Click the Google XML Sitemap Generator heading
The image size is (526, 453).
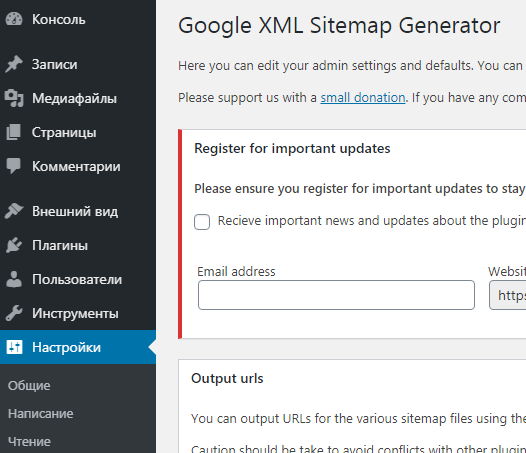tap(339, 26)
